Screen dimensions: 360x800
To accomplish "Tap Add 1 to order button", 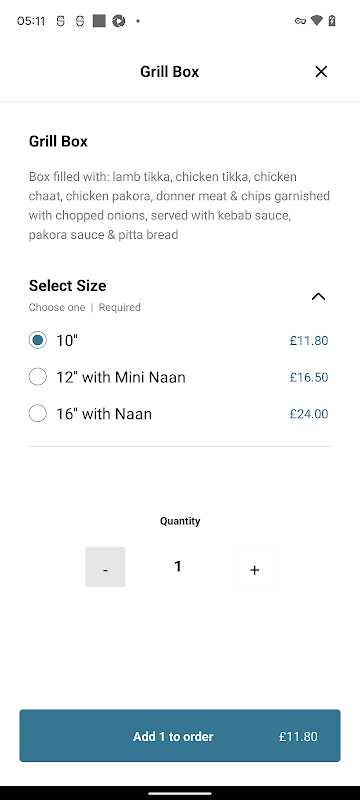I will (180, 736).
